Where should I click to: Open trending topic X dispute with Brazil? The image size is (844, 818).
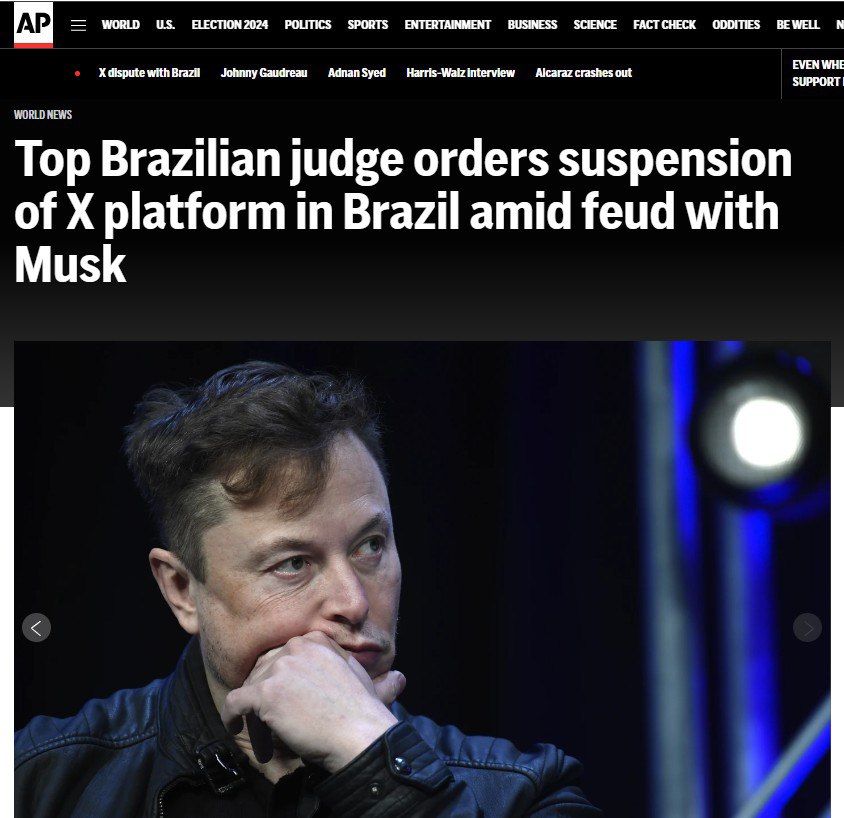pos(149,73)
